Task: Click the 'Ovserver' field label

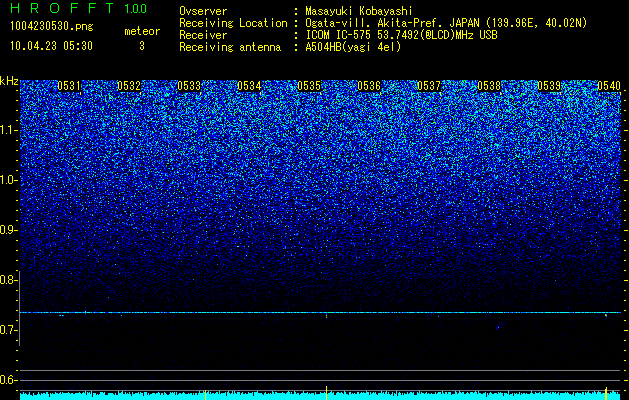Action: (203, 11)
